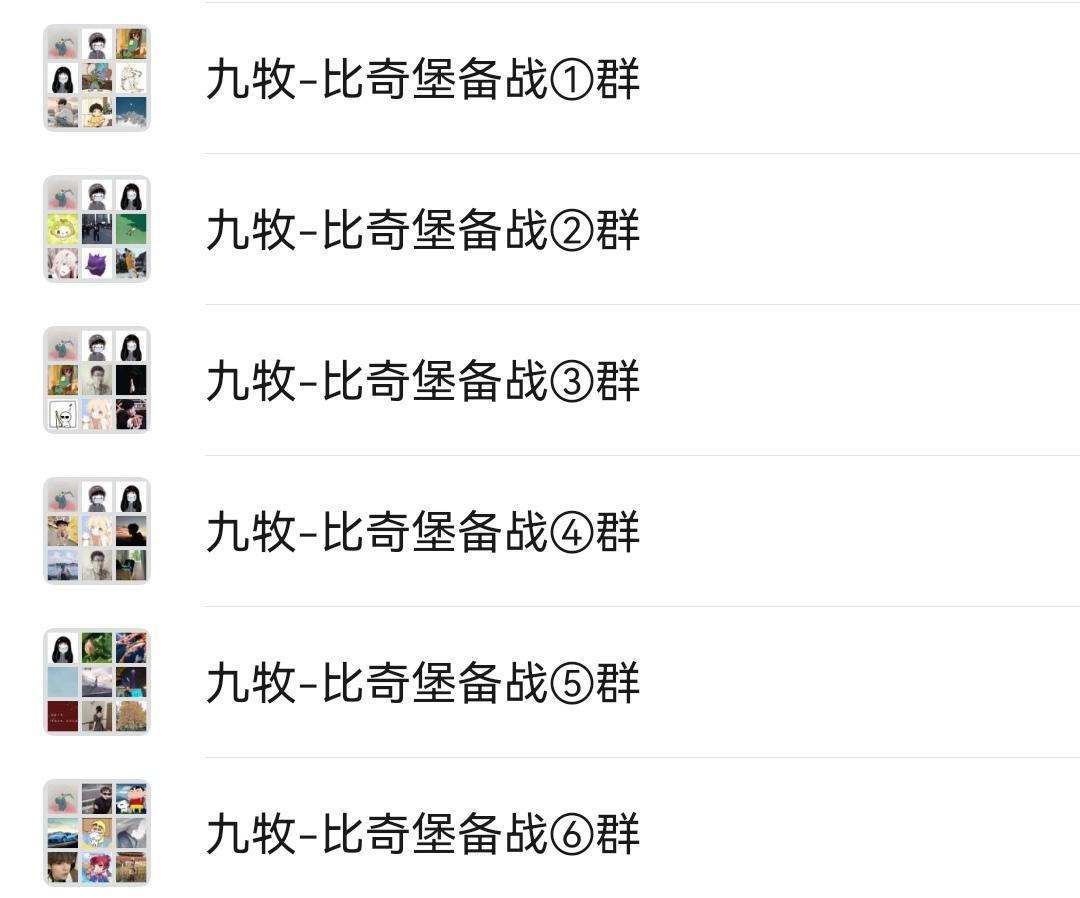
Task: Open chat named 九牧-比奇堡备战①群
Action: 423,79
